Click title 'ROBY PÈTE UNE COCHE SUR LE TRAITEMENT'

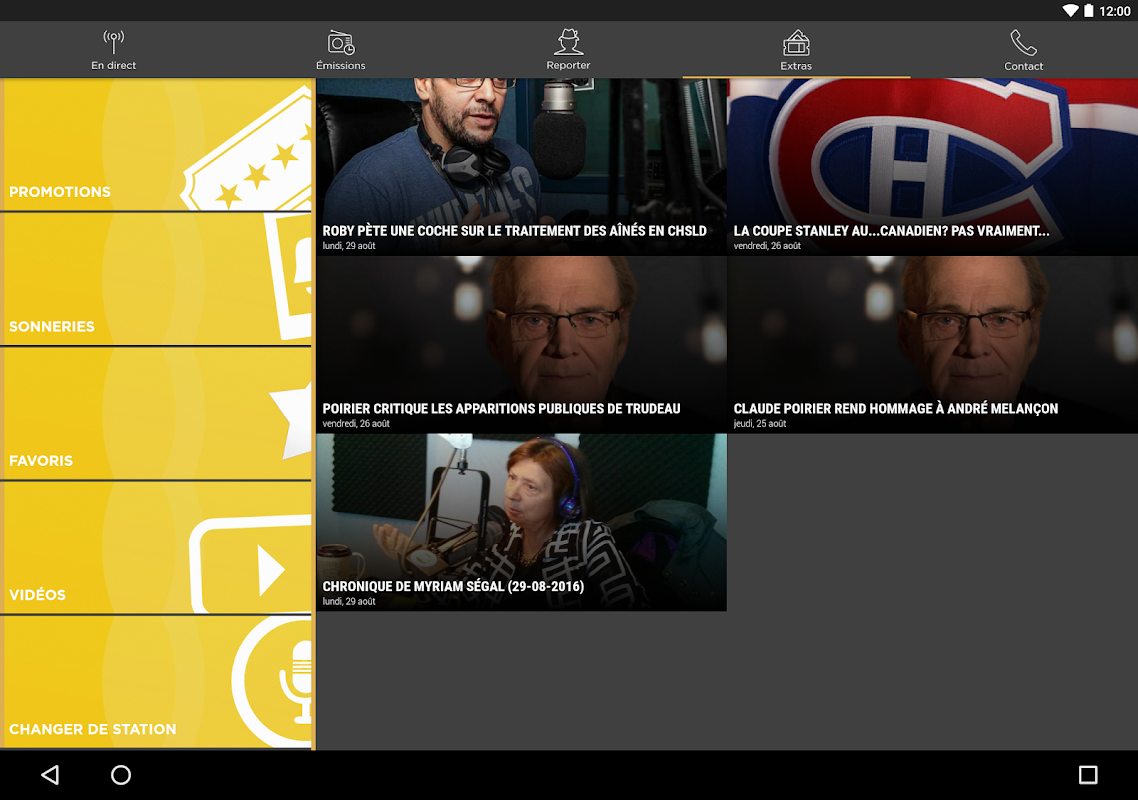point(515,231)
